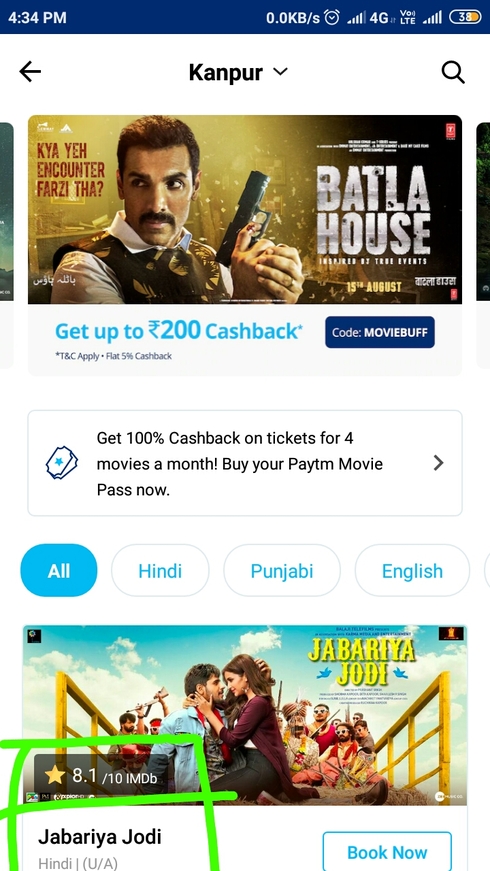The width and height of the screenshot is (490, 871).
Task: Book Now for Jabariya Jodi
Action: tap(387, 852)
